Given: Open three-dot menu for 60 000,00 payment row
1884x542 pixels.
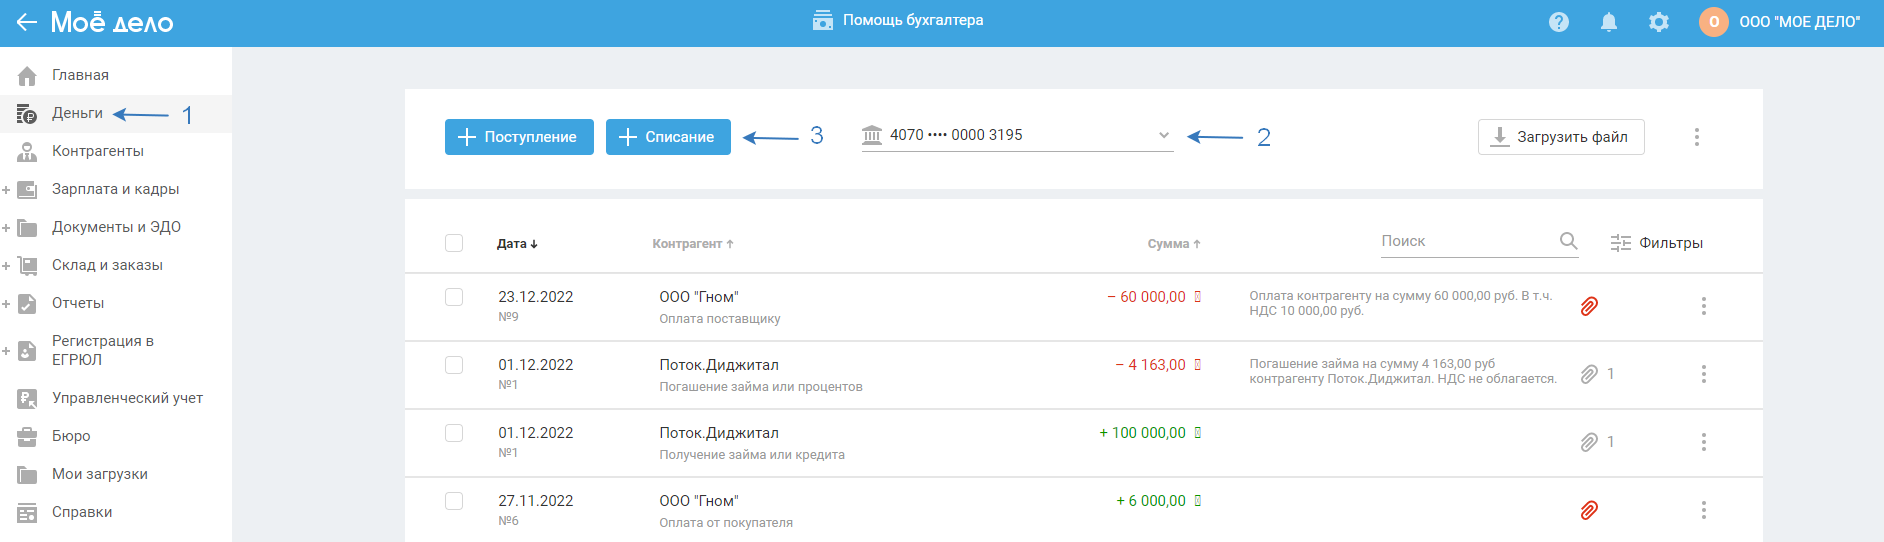Looking at the screenshot, I should click(1703, 306).
